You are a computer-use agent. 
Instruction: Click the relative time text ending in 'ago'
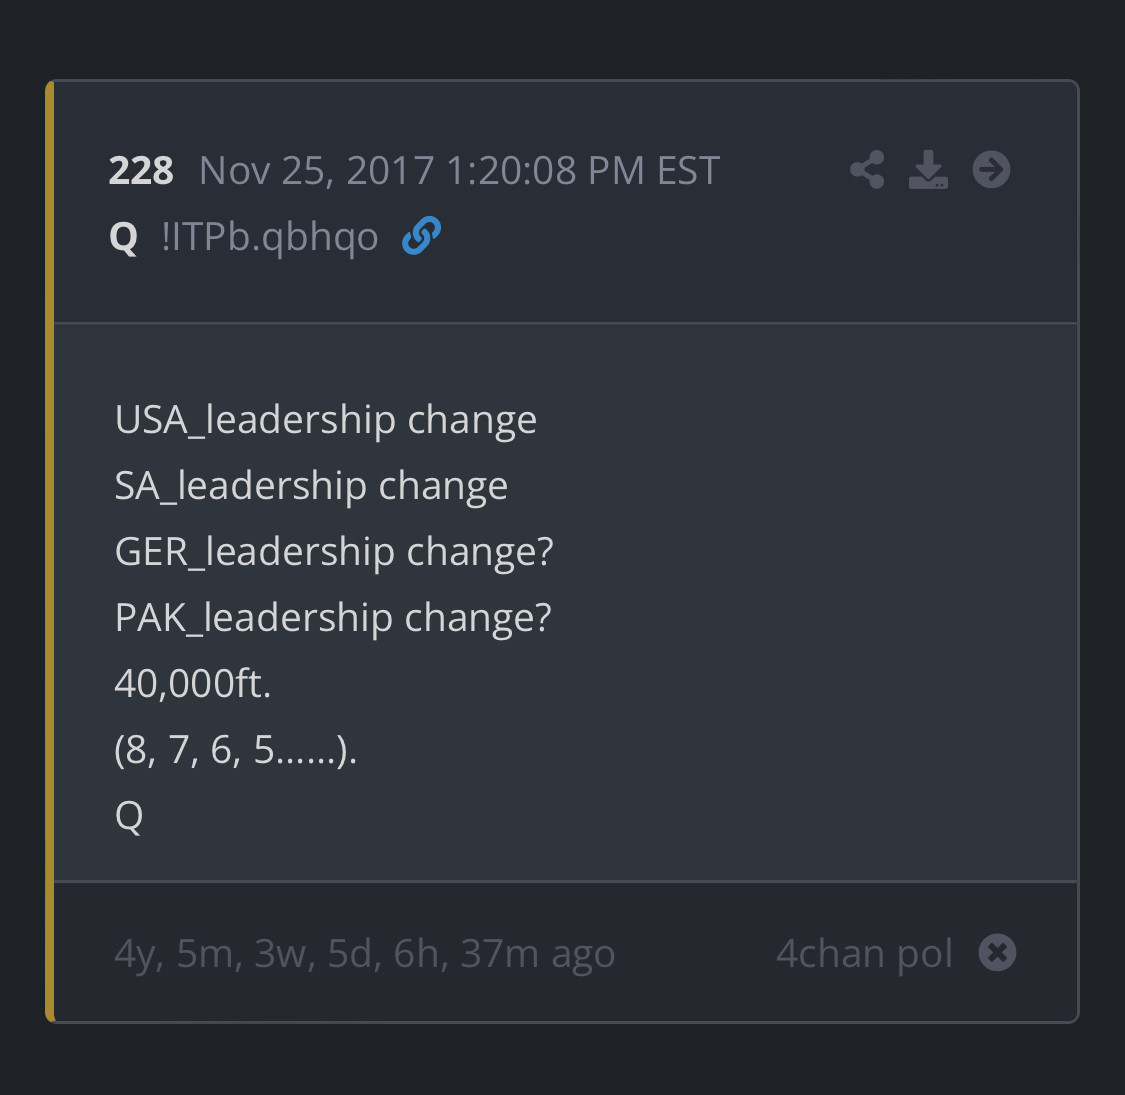tap(364, 953)
